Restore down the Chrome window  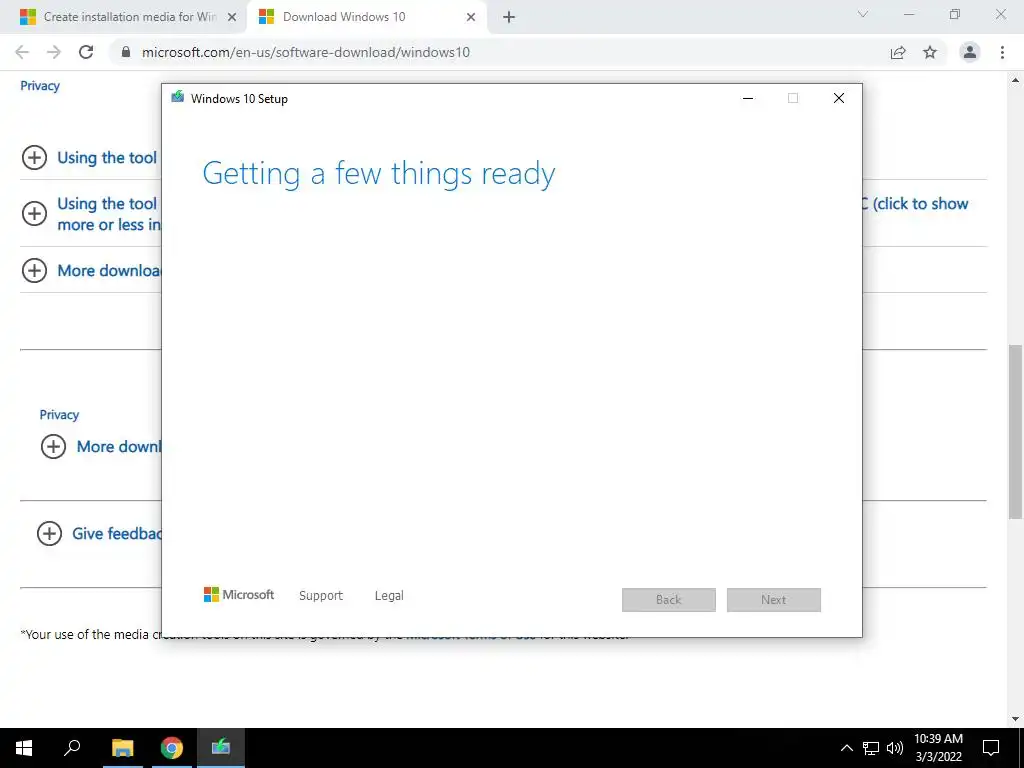tap(955, 14)
